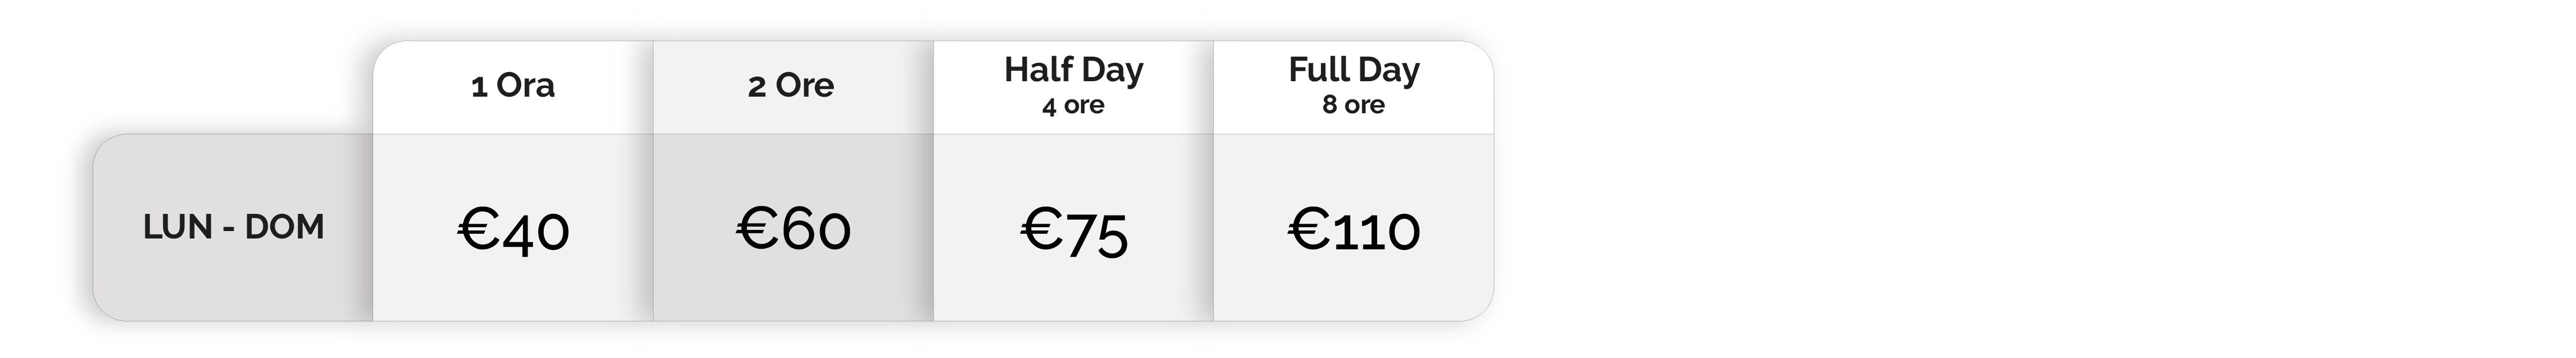Click the Half Day heading text
Viewport: 2576px width, 358px height.
tap(1074, 69)
